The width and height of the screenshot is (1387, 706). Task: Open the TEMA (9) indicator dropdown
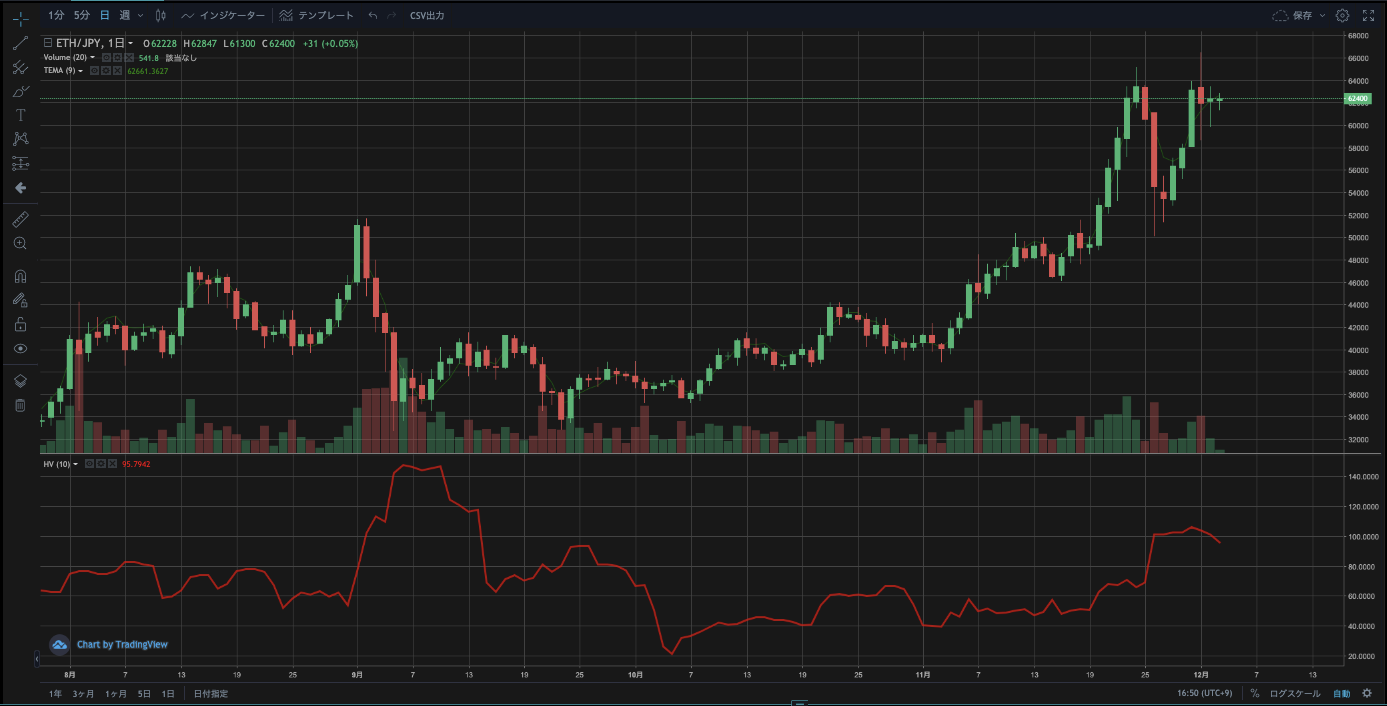(x=80, y=71)
